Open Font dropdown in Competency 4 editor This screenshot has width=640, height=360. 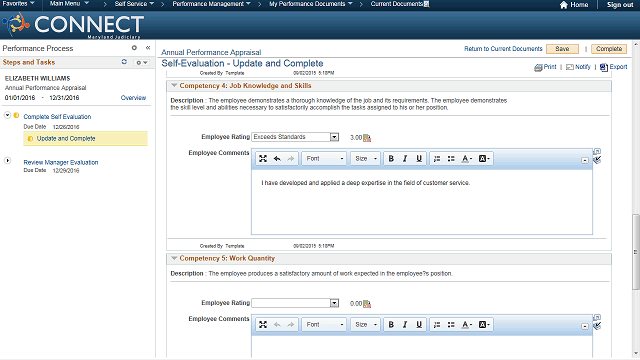pyautogui.click(x=324, y=159)
